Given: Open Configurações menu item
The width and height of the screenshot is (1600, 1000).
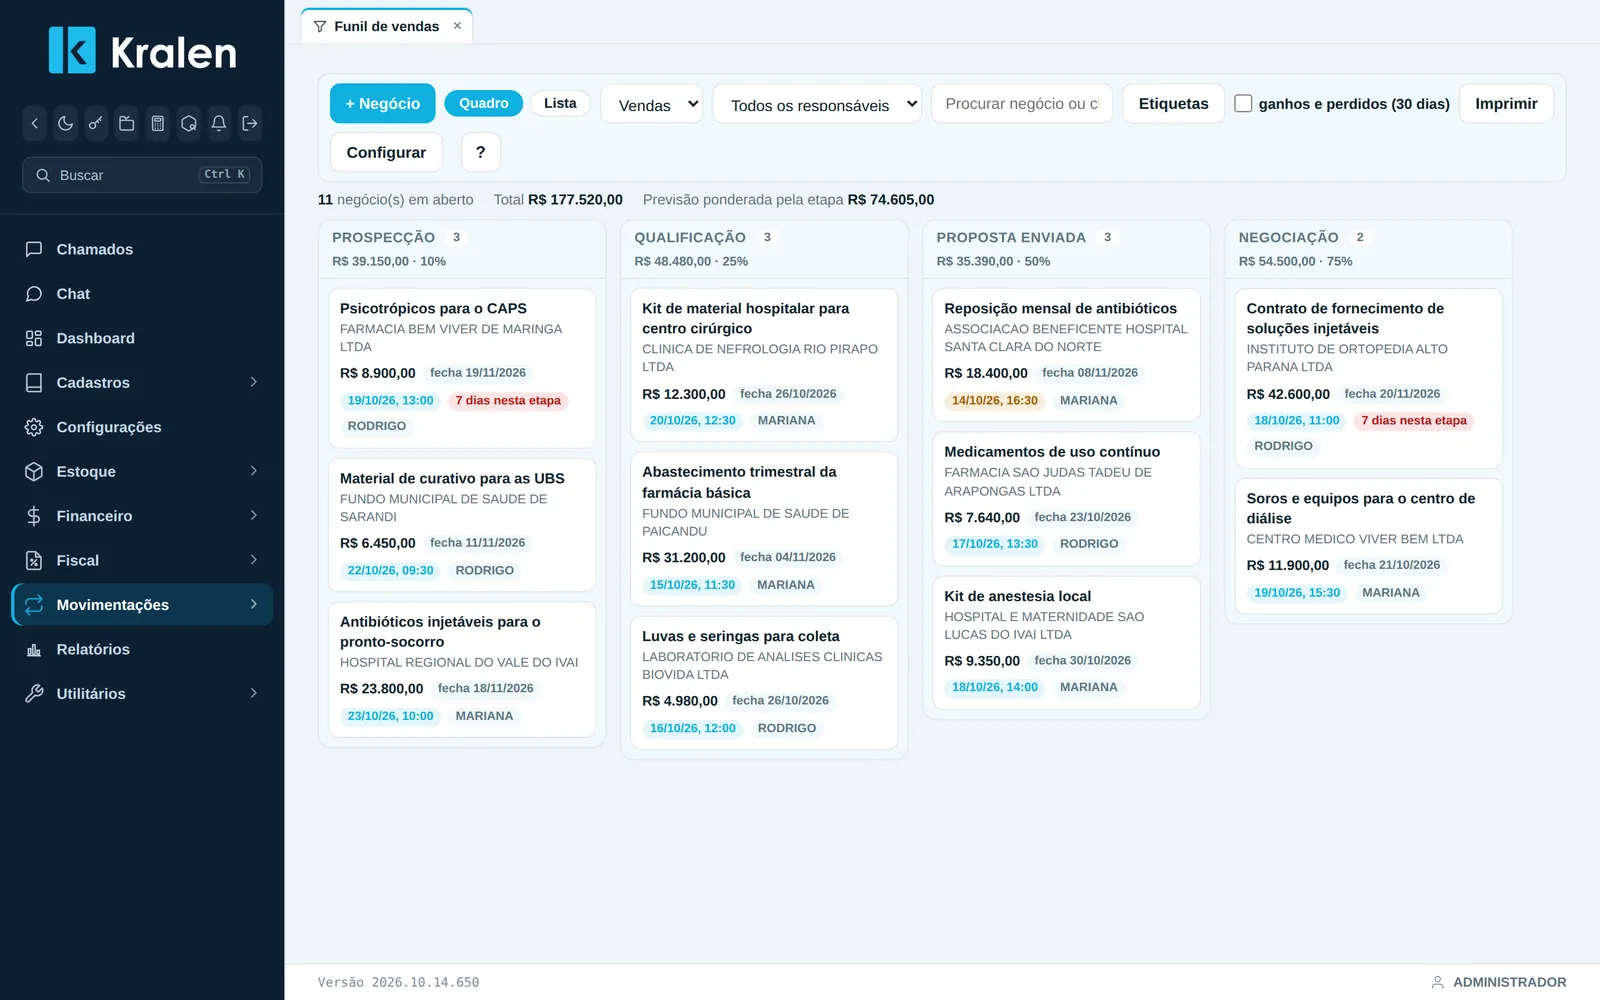Looking at the screenshot, I should [142, 427].
